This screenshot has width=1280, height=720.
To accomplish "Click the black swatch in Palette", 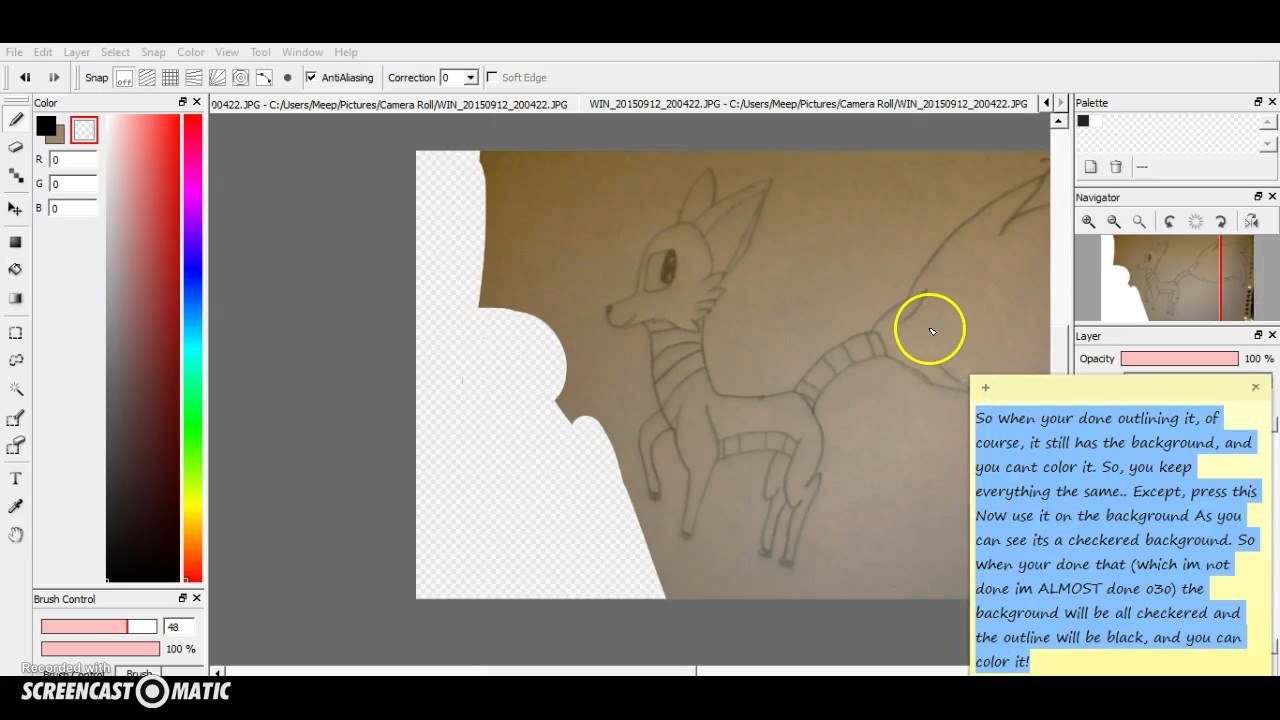I will pyautogui.click(x=1083, y=121).
